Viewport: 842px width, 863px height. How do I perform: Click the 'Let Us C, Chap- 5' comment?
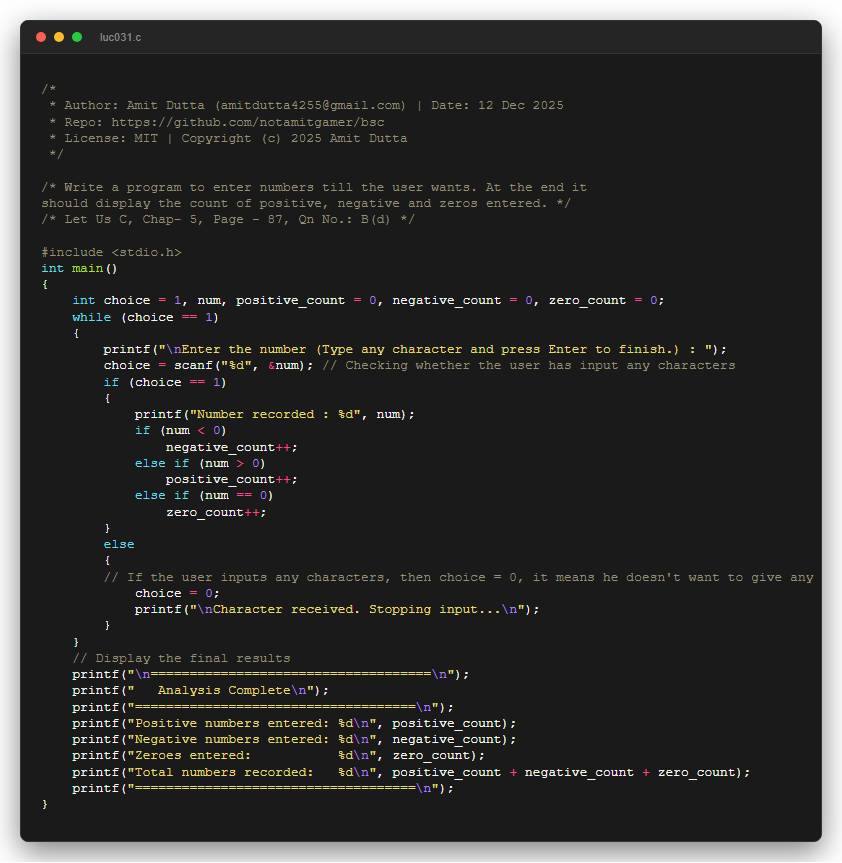[228, 220]
